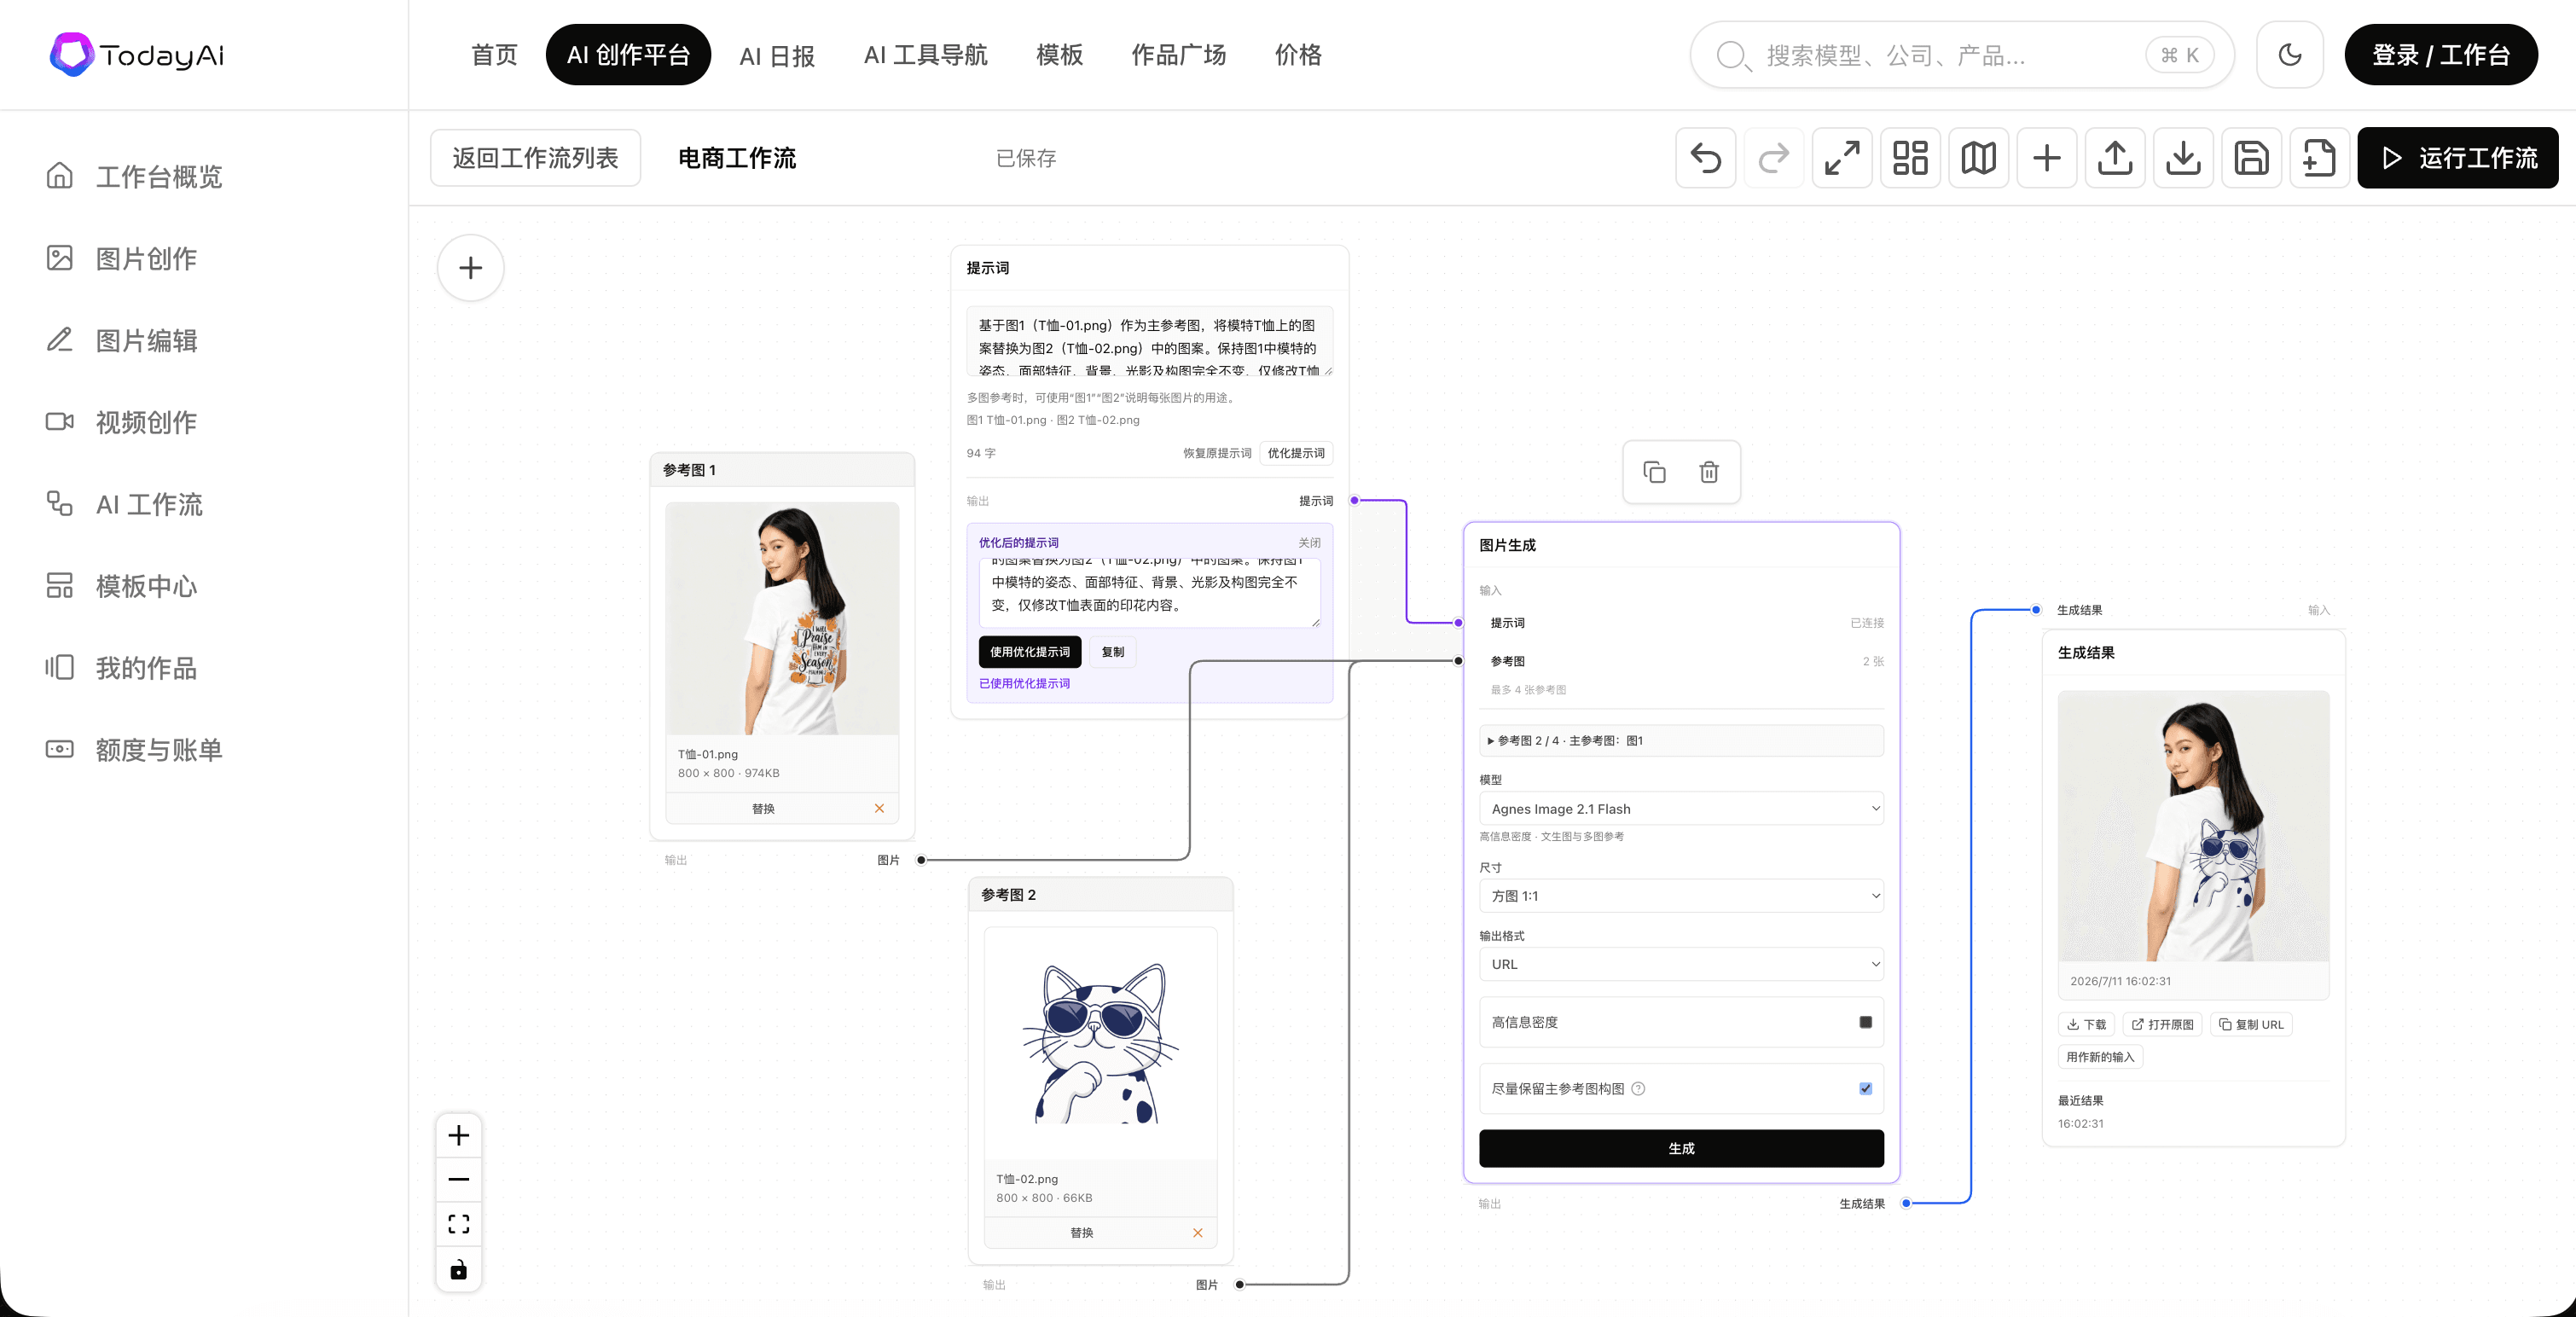
Task: Open 图片创作 in sidebar
Action: point(122,259)
